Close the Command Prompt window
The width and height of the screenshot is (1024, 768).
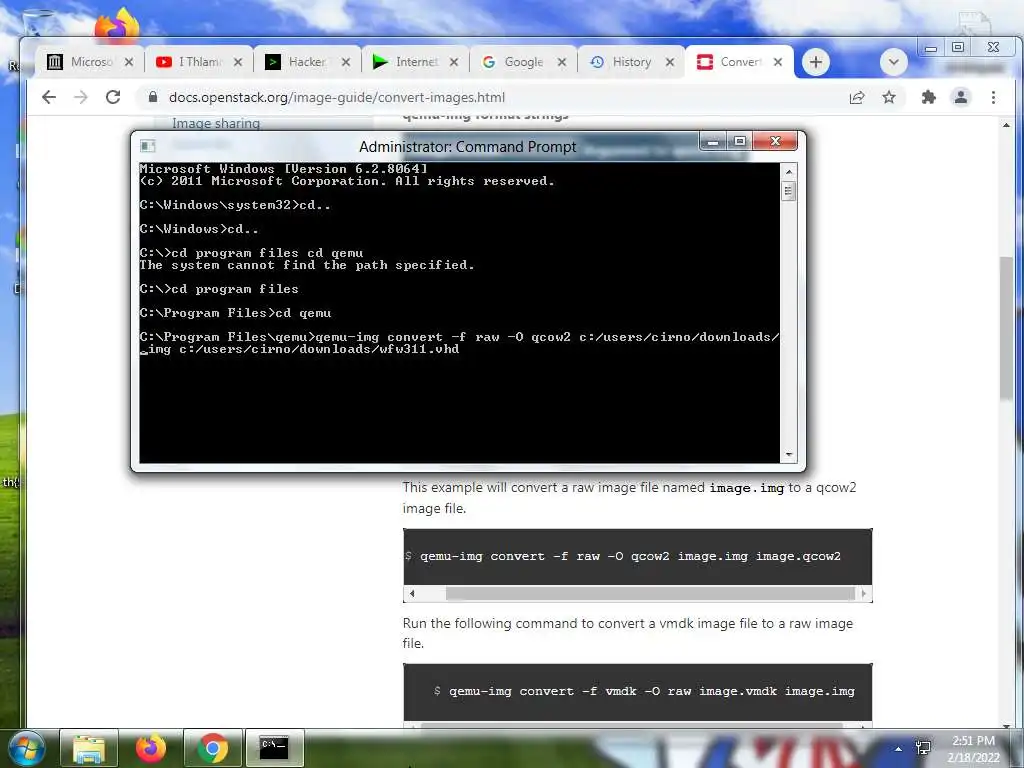click(775, 141)
